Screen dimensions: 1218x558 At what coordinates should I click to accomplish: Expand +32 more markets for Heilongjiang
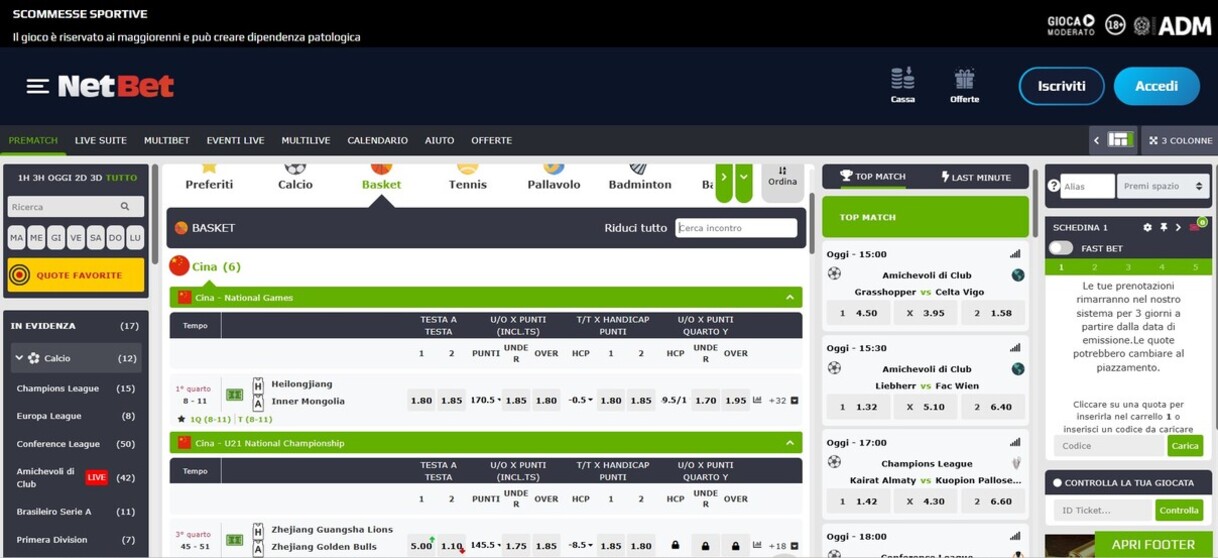coord(782,400)
